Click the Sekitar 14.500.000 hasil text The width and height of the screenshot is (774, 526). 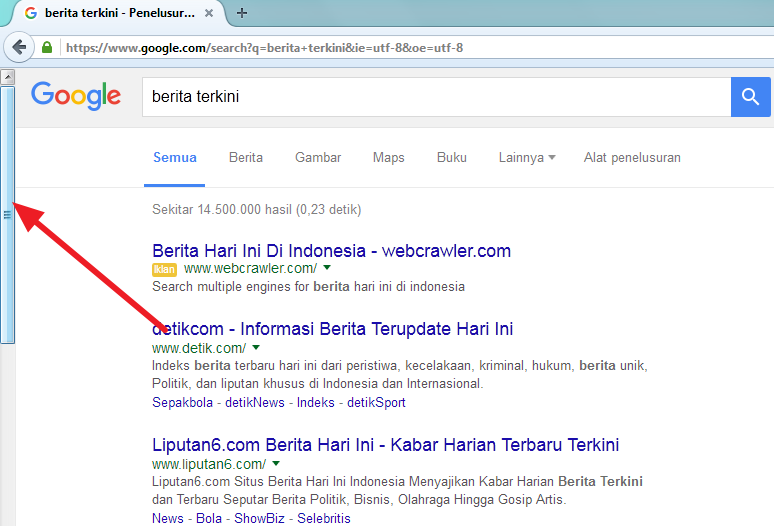257,210
